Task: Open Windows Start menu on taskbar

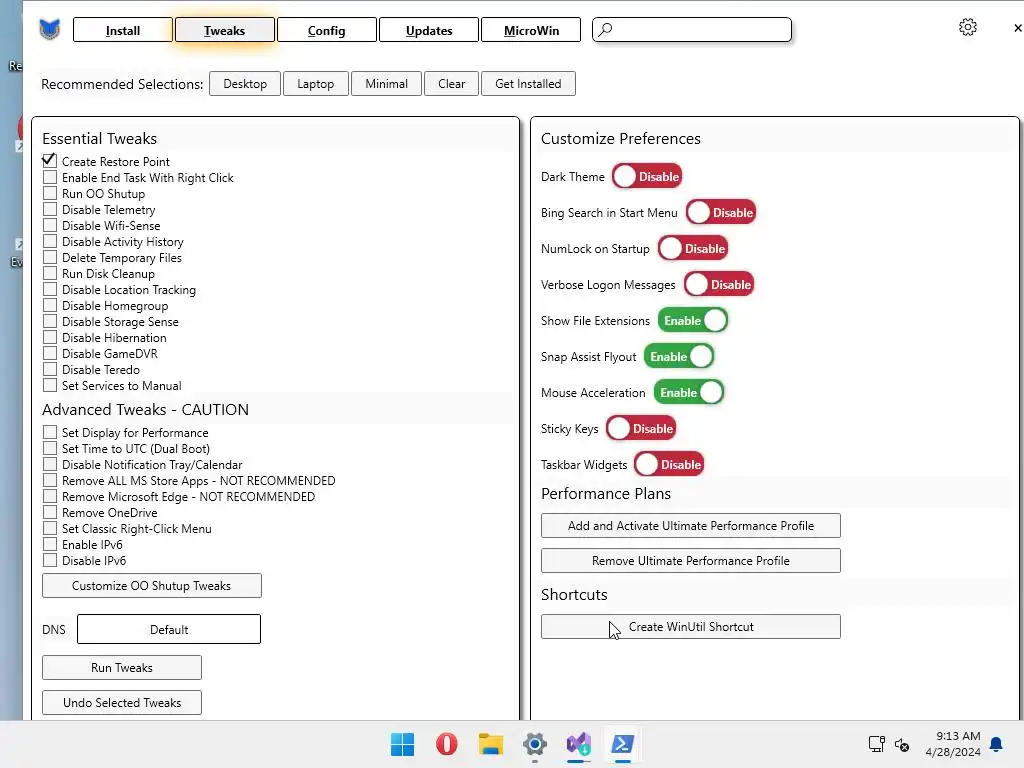Action: coord(402,744)
